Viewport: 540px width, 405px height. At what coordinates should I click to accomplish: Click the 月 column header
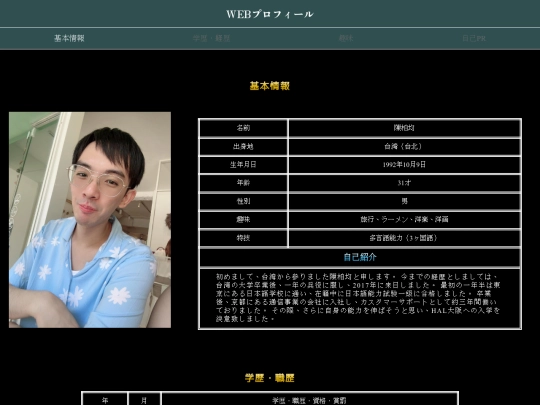(x=144, y=400)
